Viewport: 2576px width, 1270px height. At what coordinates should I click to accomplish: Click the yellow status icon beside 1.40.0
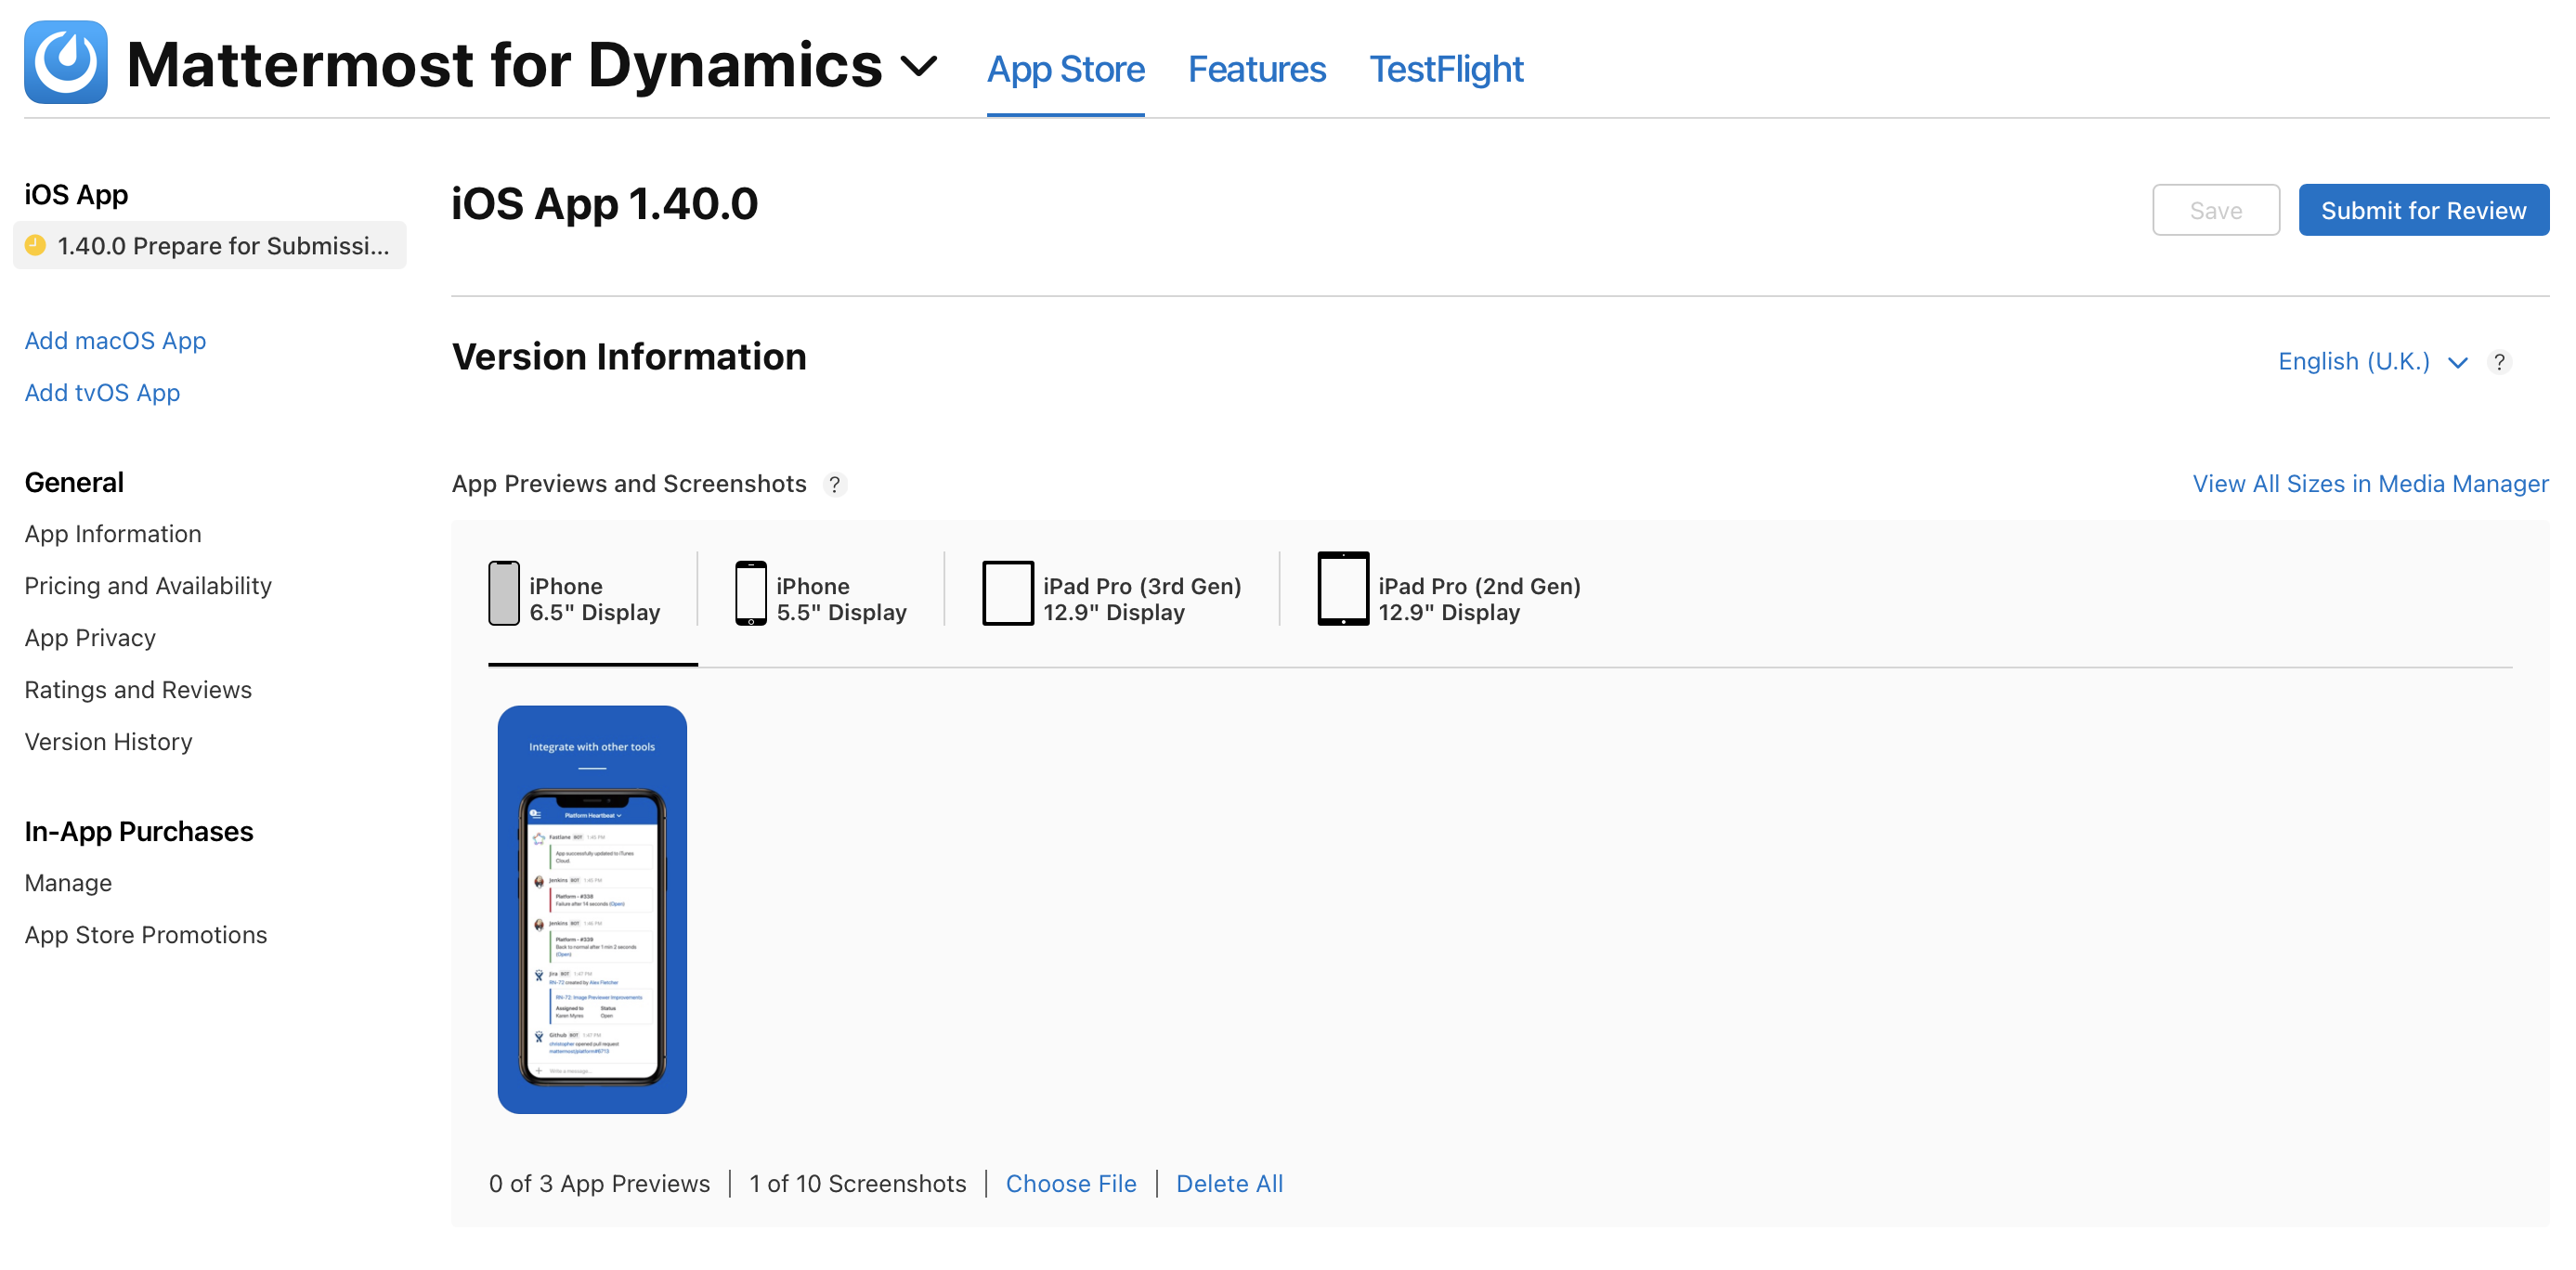point(35,245)
